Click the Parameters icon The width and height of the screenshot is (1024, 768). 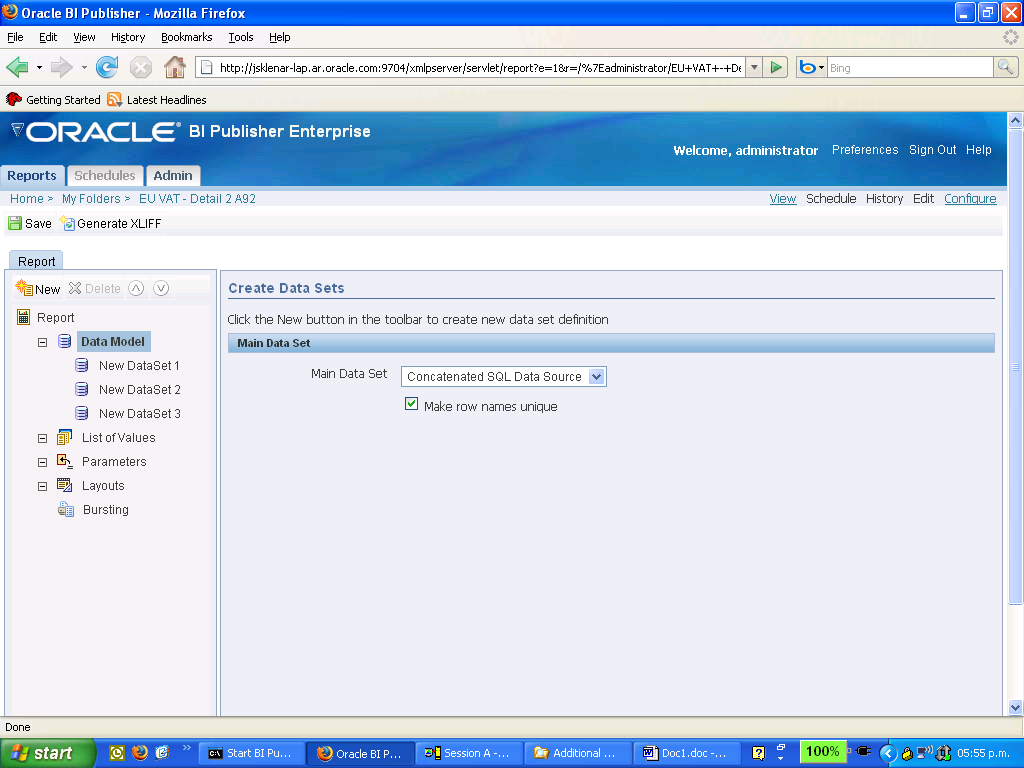[65, 461]
